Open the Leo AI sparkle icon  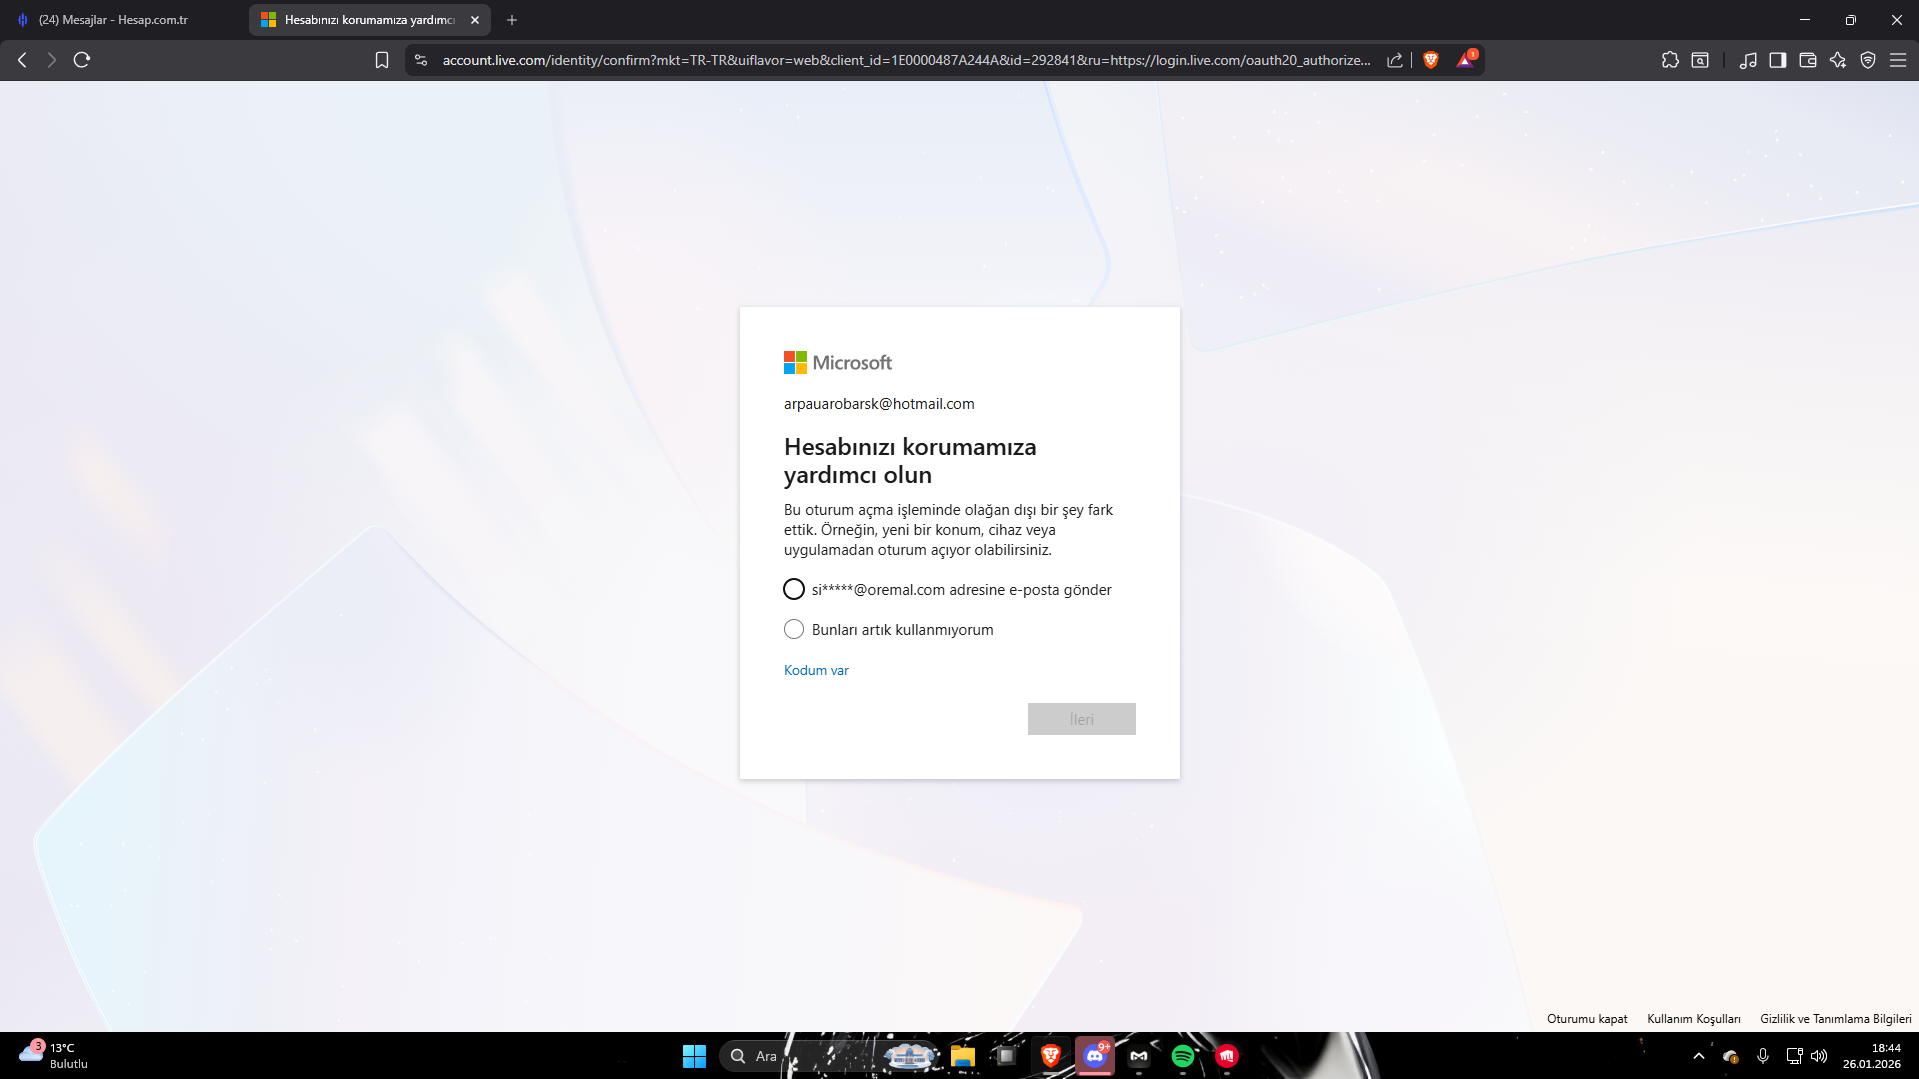point(1838,60)
